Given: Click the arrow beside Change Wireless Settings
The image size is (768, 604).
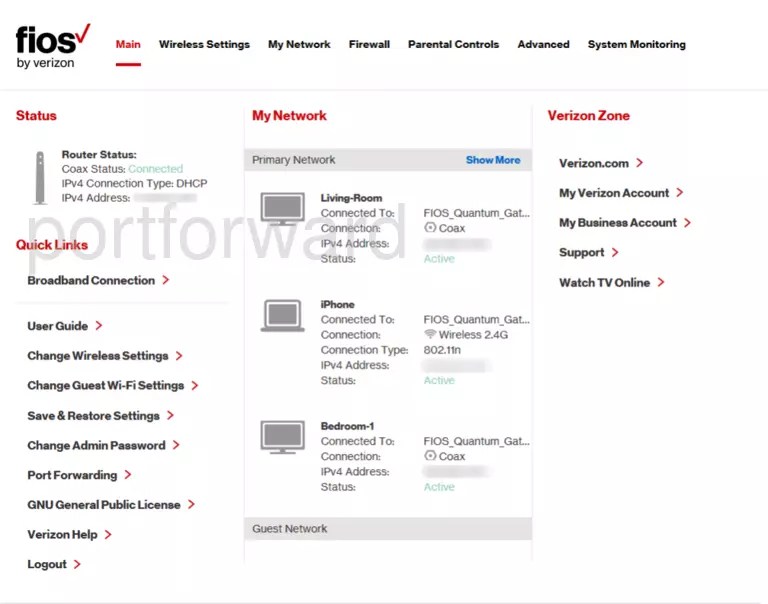Looking at the screenshot, I should coord(179,356).
